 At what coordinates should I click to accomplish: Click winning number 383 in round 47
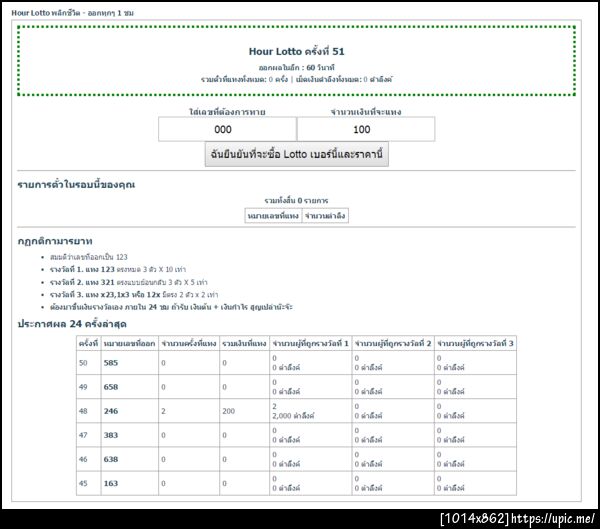tap(111, 435)
